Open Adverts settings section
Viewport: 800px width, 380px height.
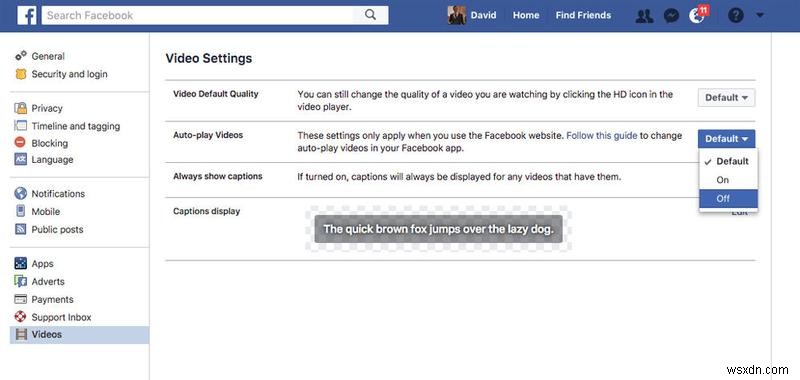pos(48,282)
